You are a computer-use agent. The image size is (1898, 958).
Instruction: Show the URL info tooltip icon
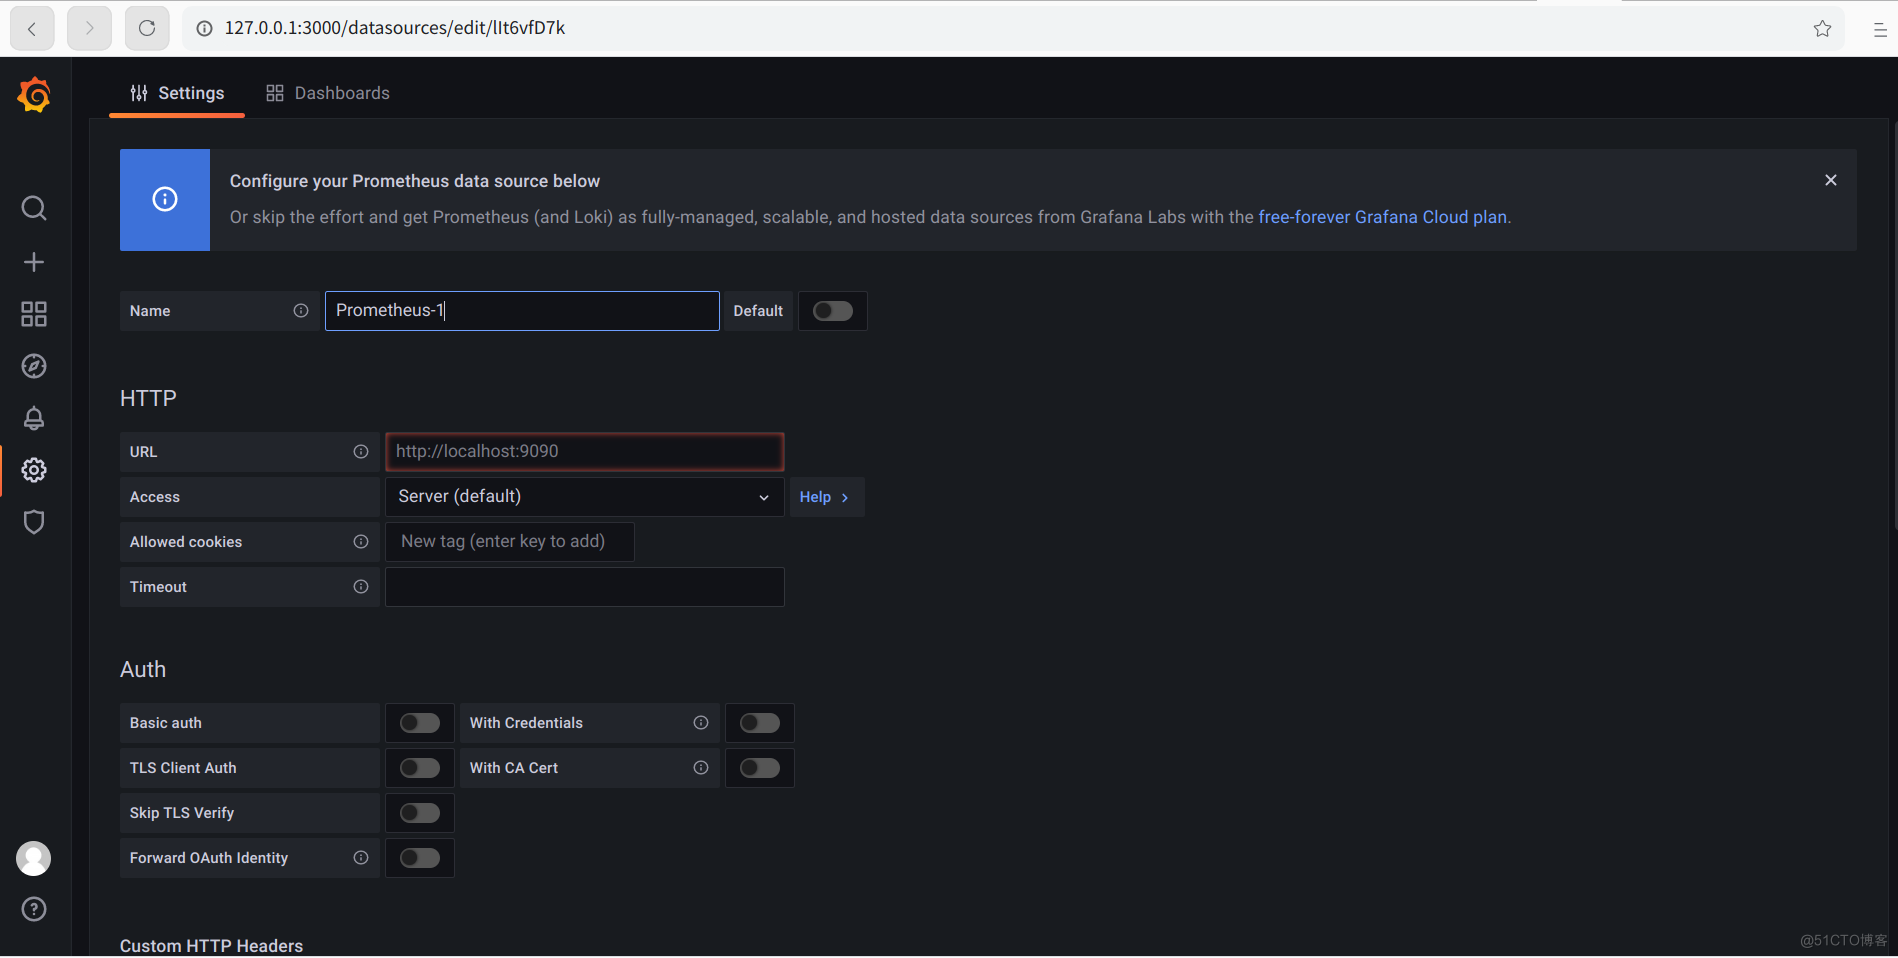coord(361,452)
